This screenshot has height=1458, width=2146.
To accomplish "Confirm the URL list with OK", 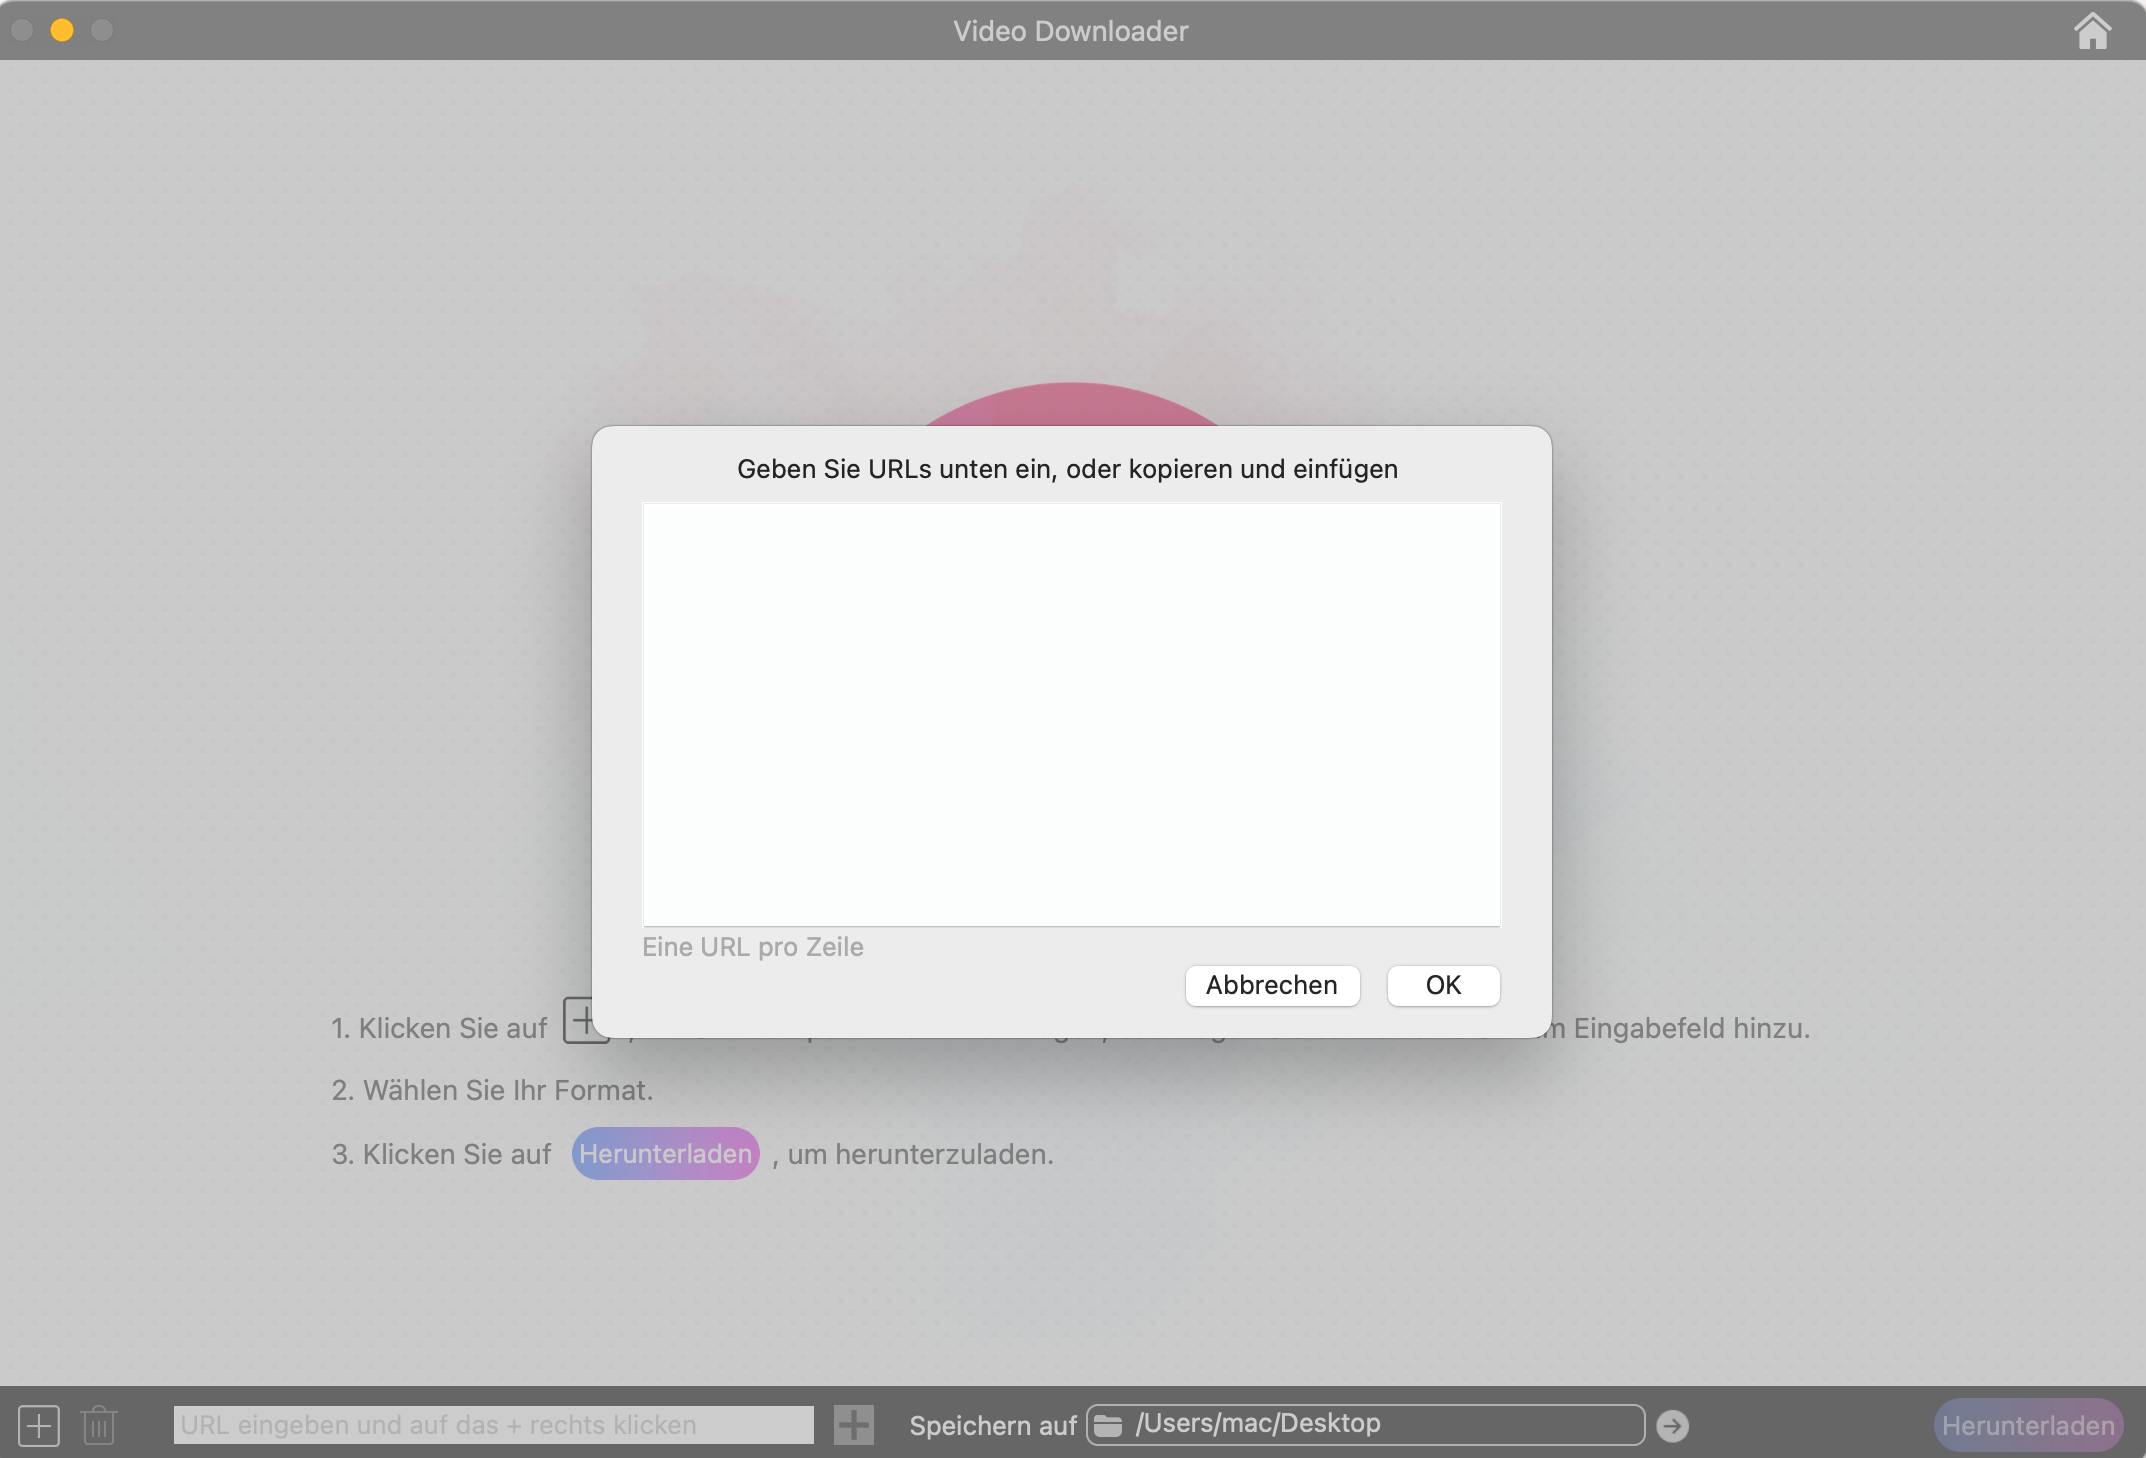I will point(1443,985).
